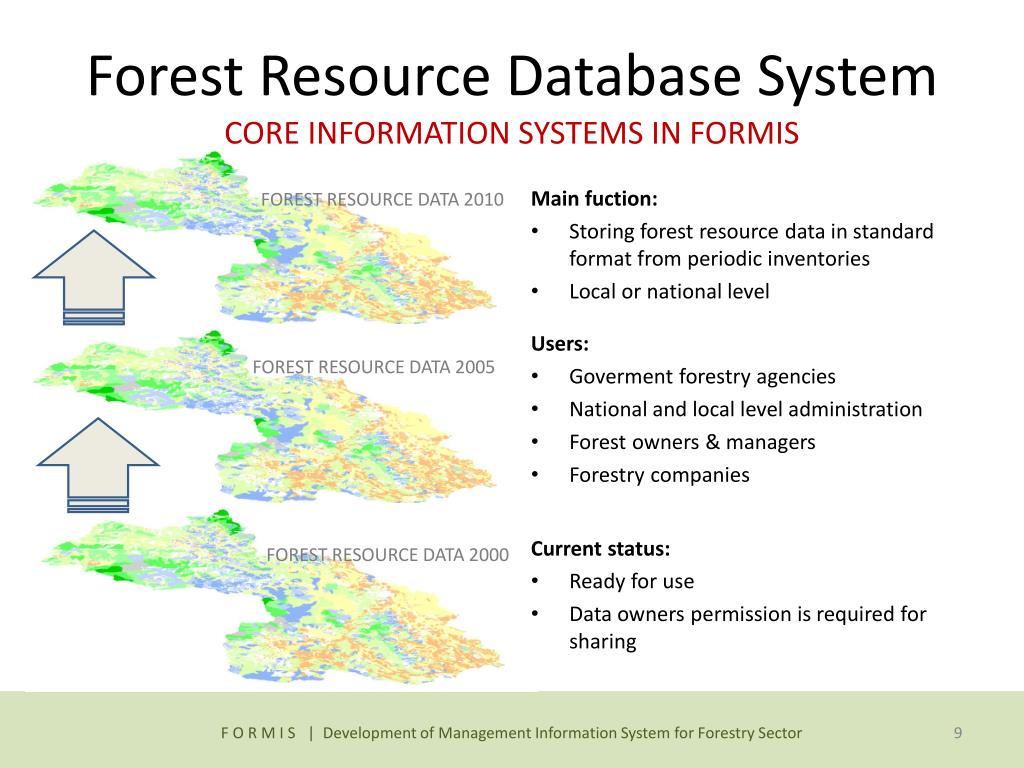Select bullet 'National and local level administration'
1024x768 pixels.
click(746, 409)
